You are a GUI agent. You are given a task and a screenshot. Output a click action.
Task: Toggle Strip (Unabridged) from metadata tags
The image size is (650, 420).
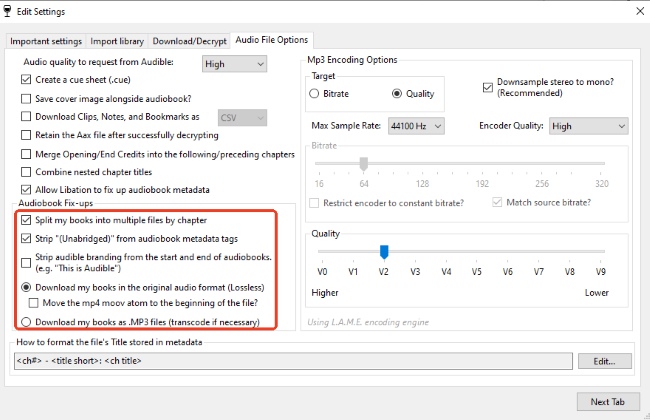click(26, 238)
